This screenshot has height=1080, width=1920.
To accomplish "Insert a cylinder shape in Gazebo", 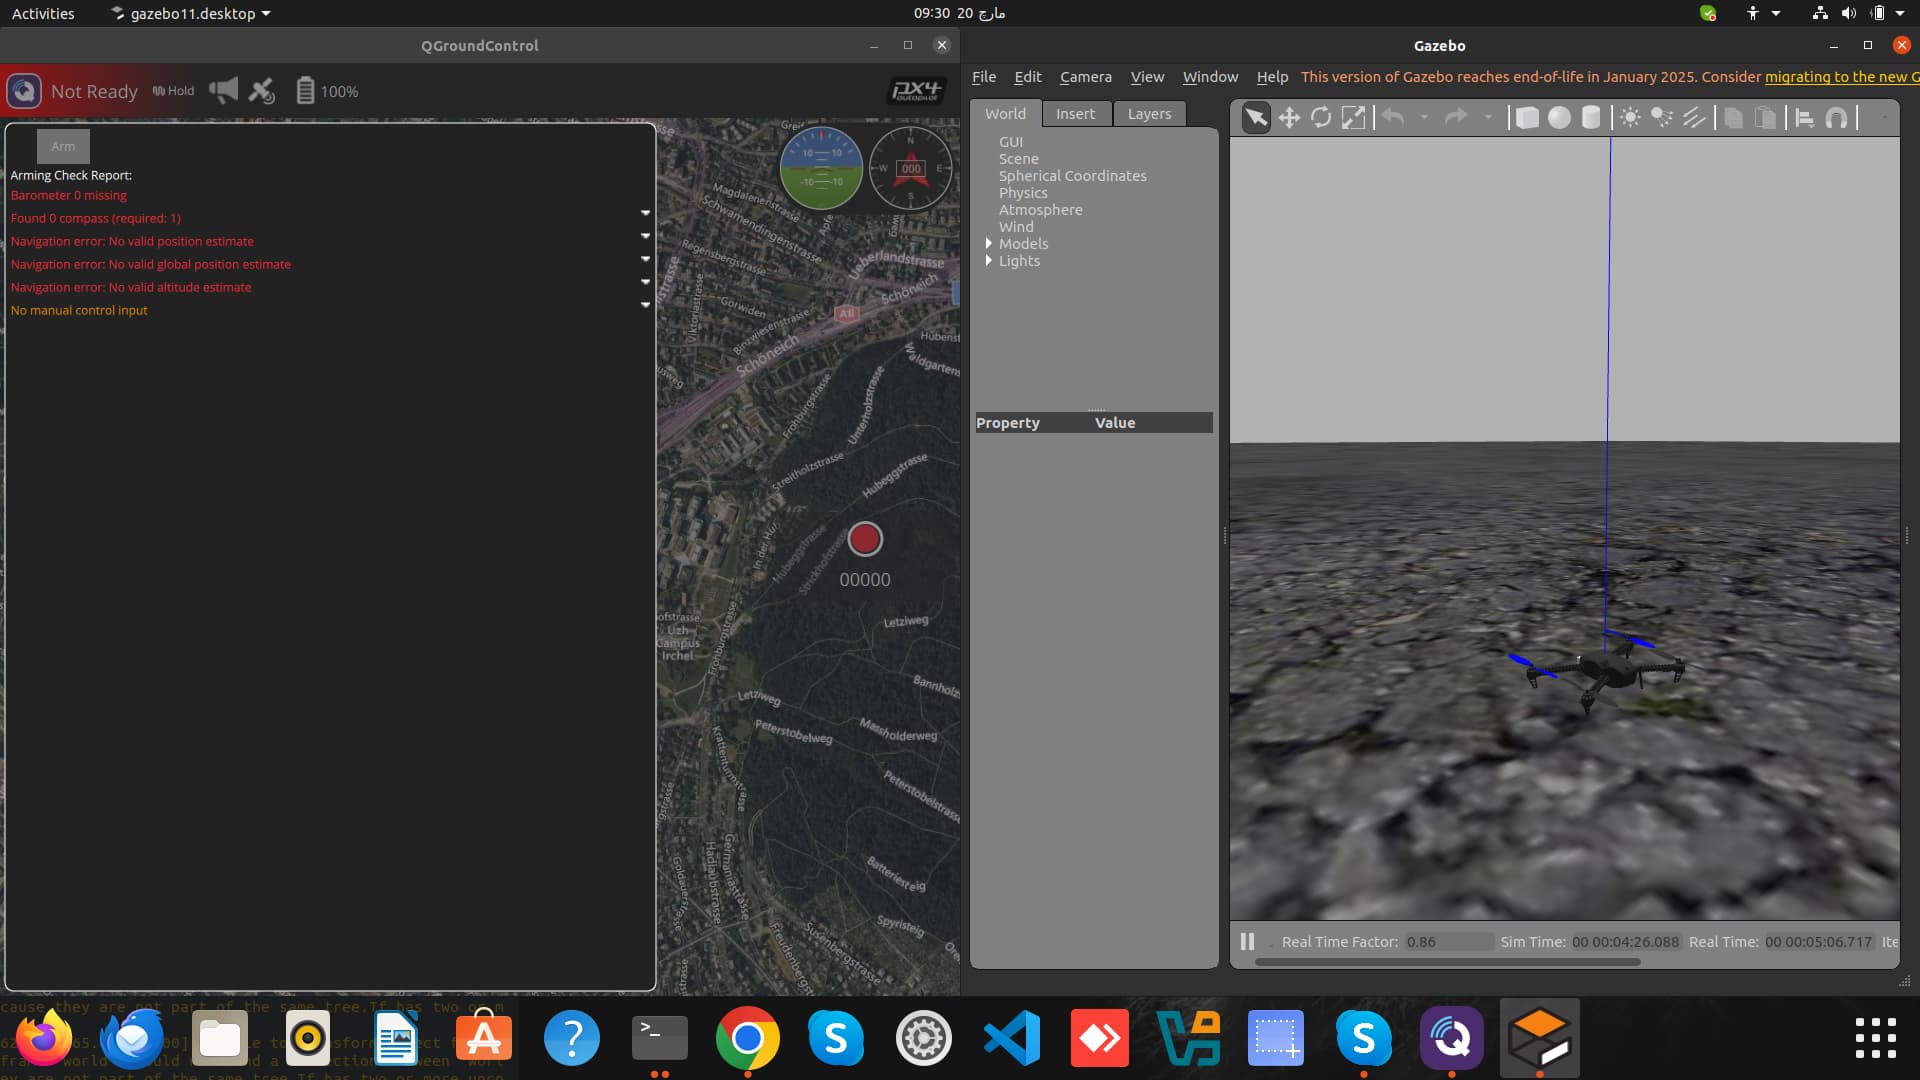I will point(1591,117).
